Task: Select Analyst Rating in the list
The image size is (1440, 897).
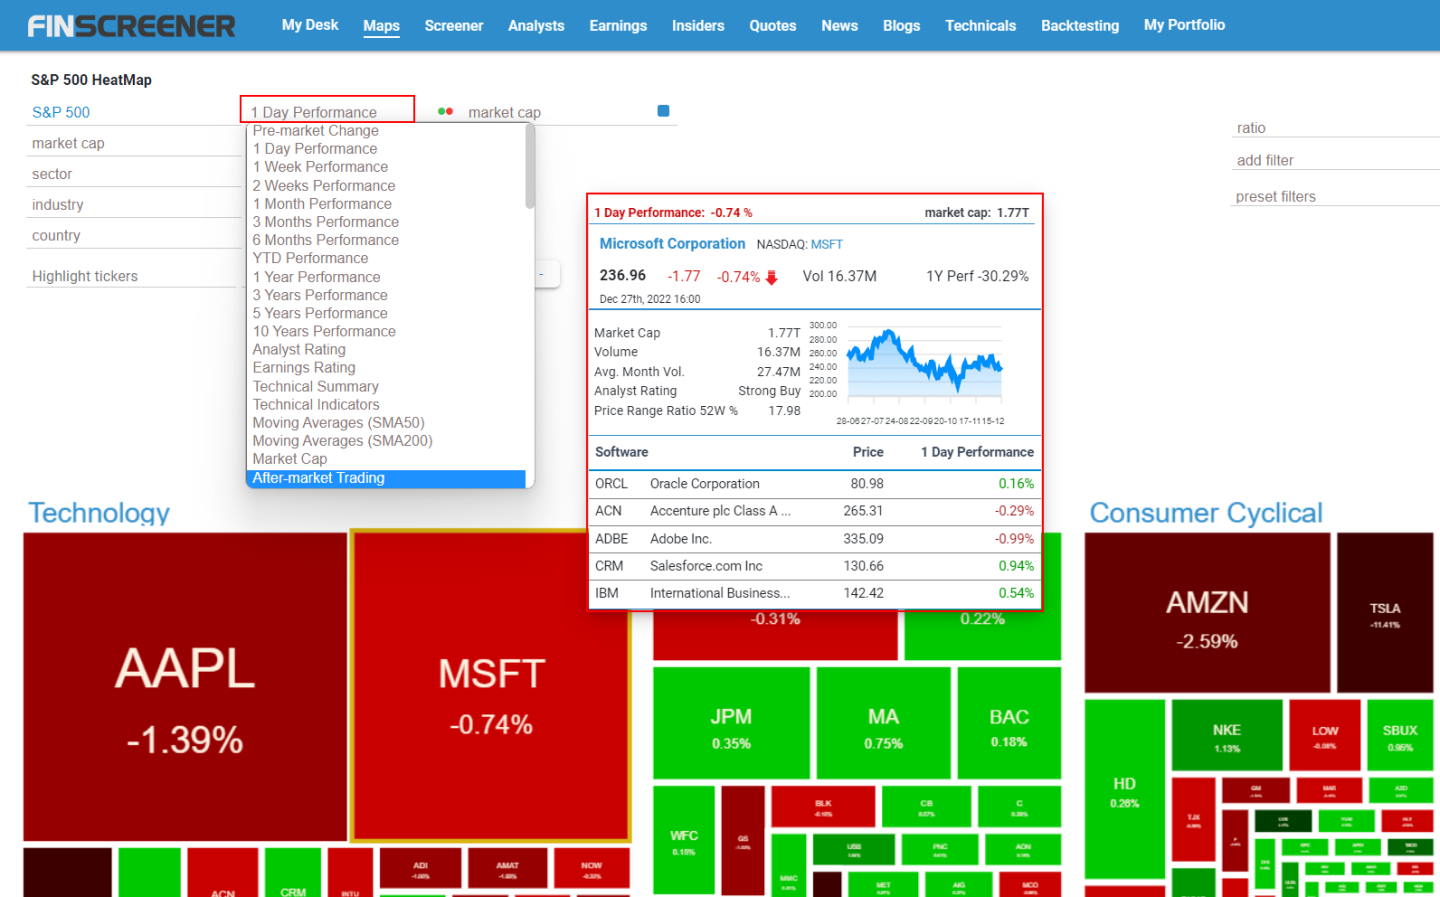Action: tap(386, 349)
